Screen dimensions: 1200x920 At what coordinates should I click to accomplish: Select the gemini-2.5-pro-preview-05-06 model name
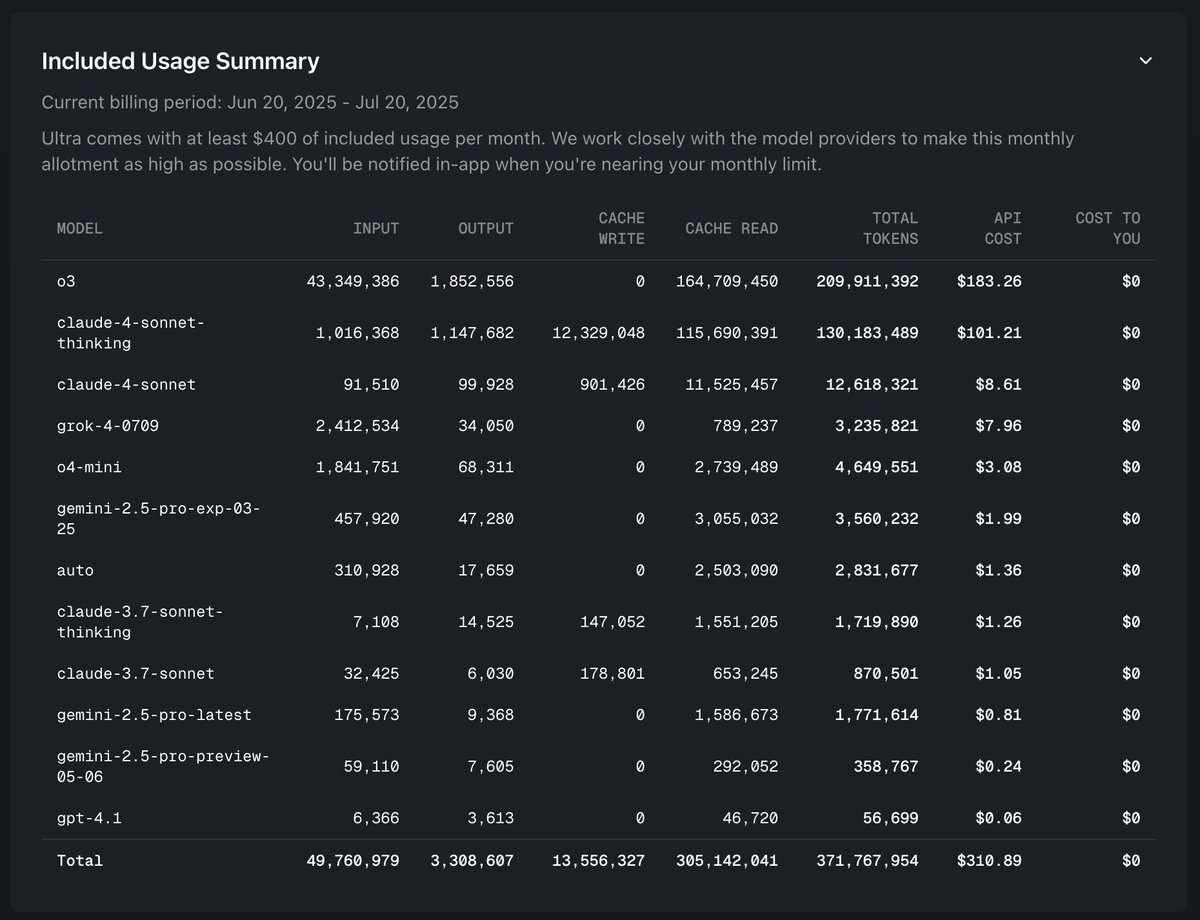163,766
